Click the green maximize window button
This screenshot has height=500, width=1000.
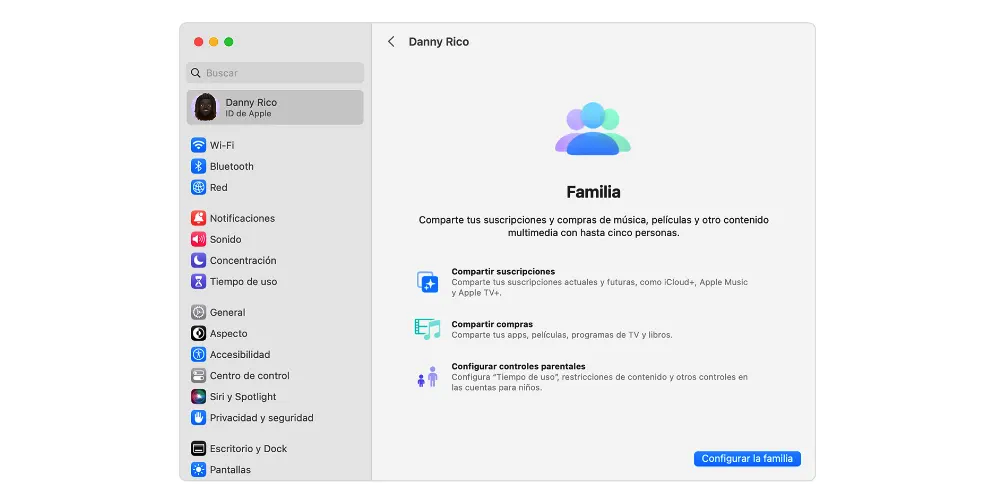tap(229, 41)
